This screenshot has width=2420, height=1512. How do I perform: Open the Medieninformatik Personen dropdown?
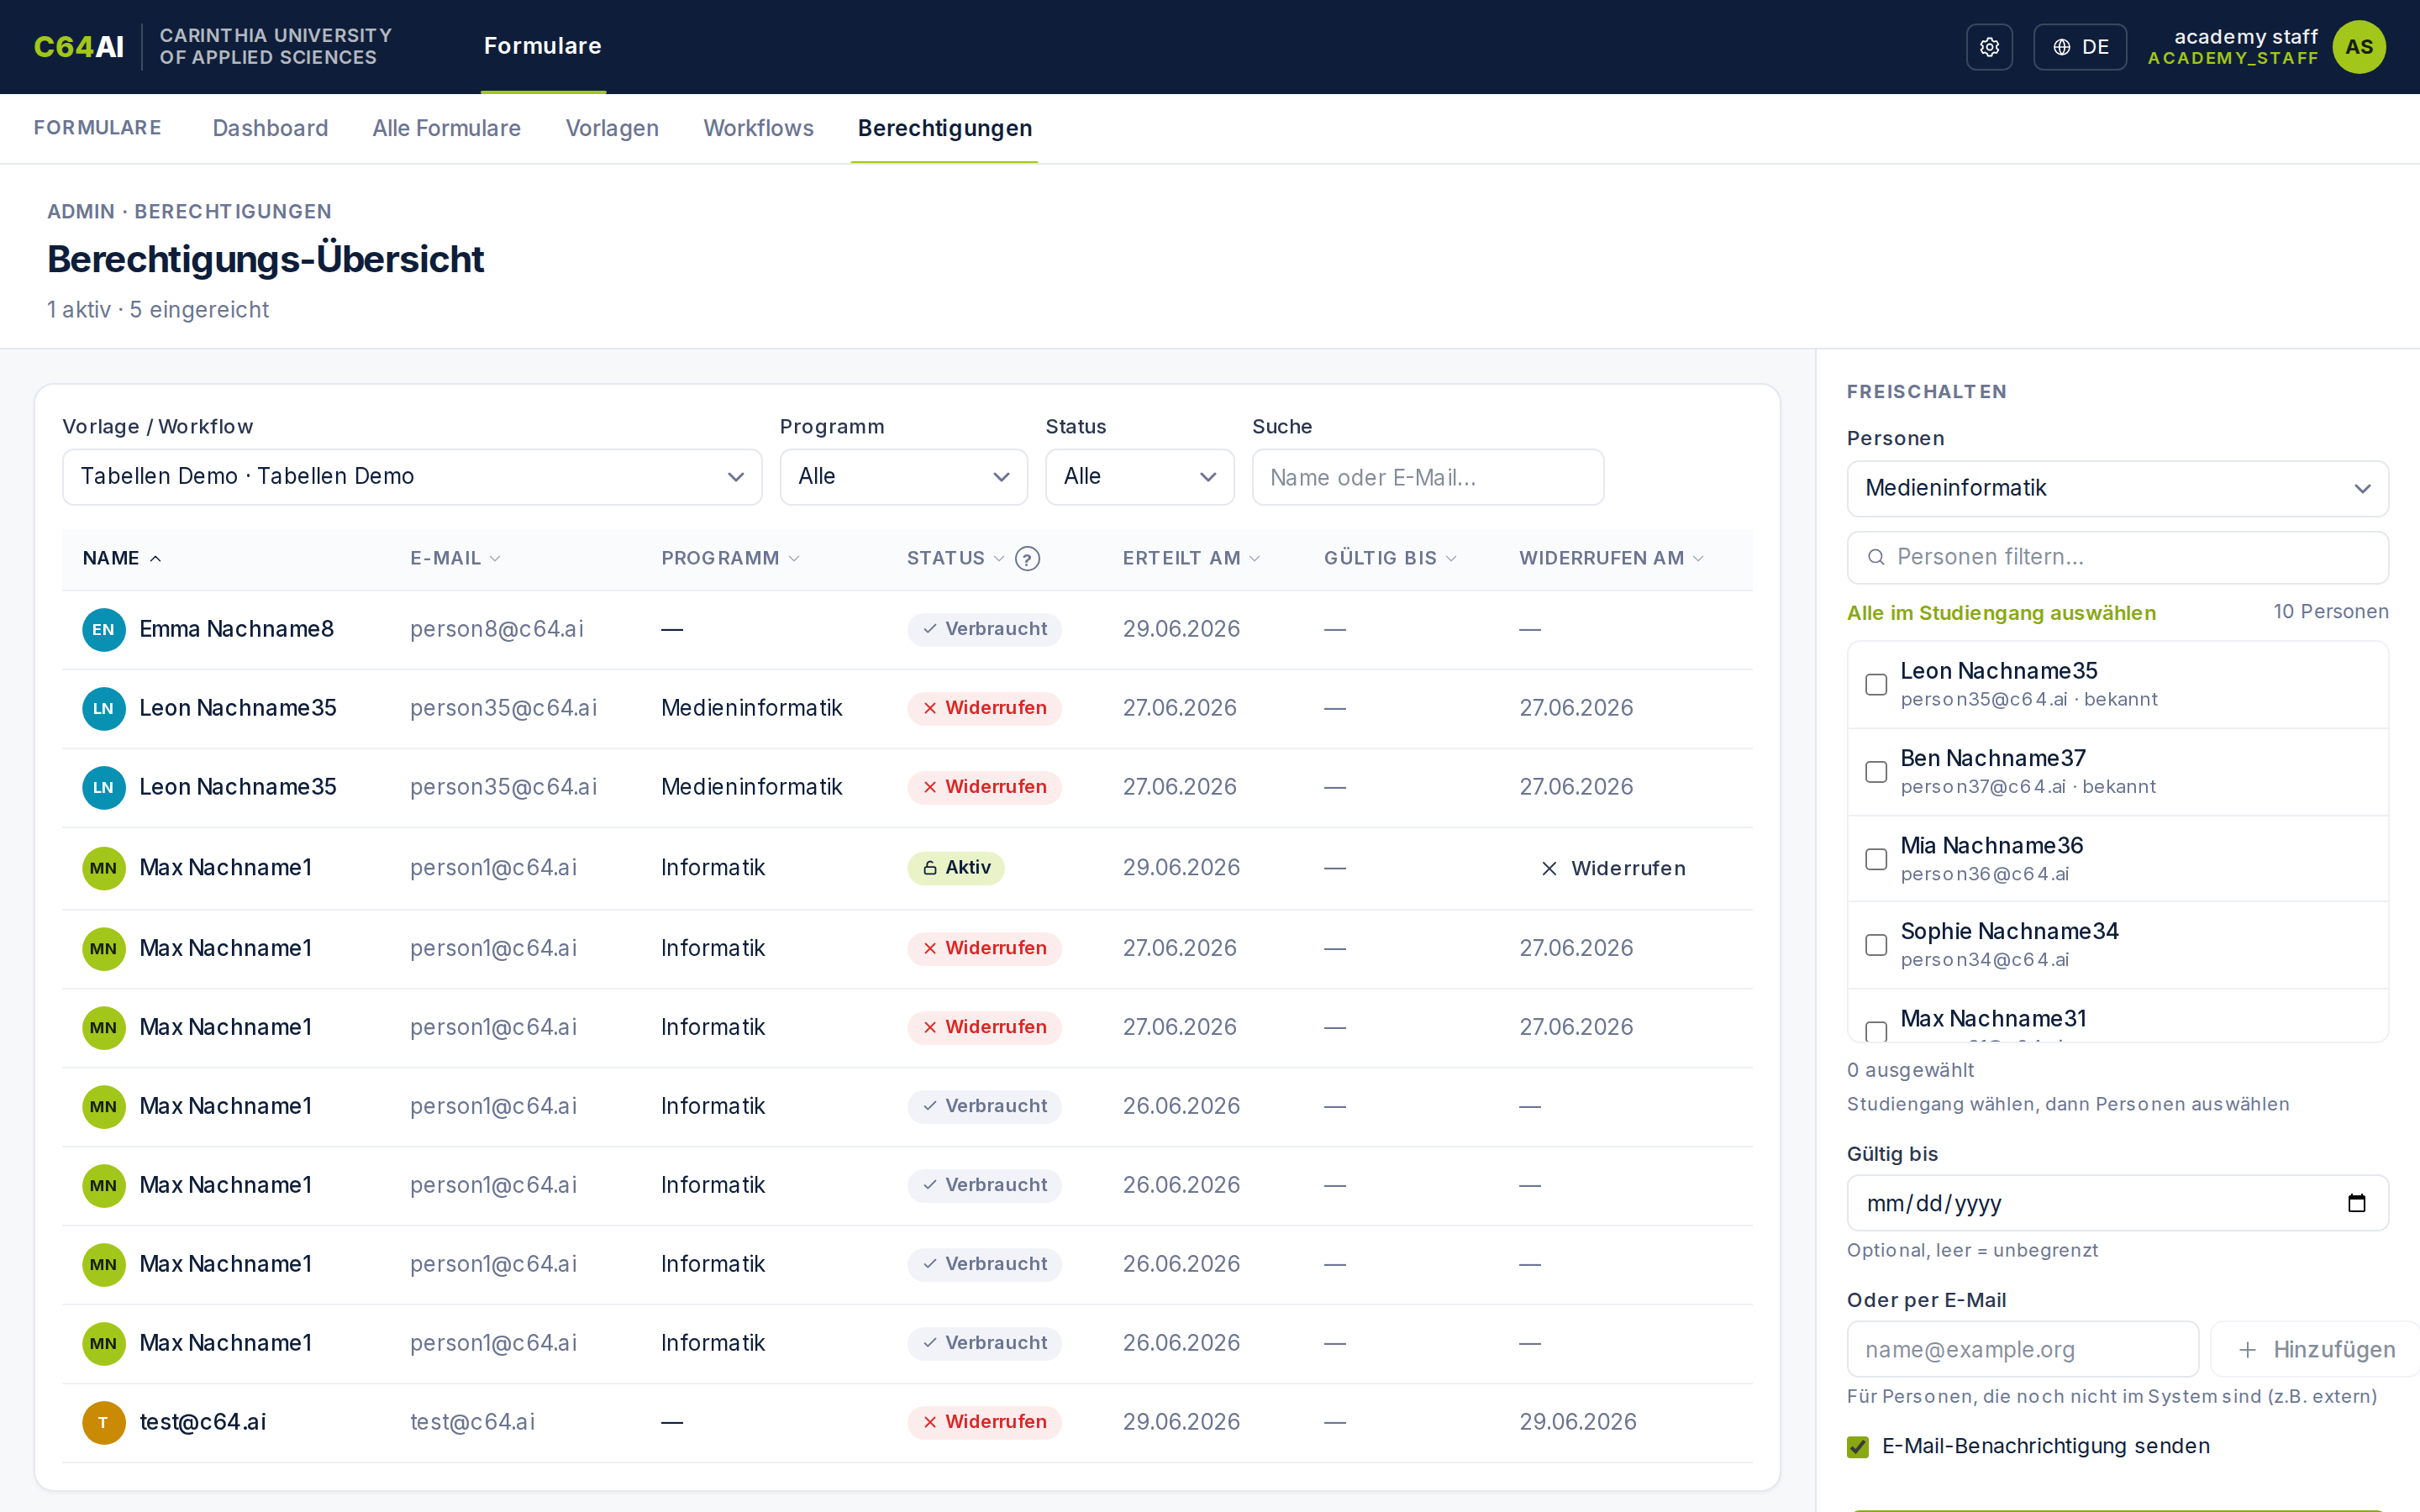tap(2117, 488)
